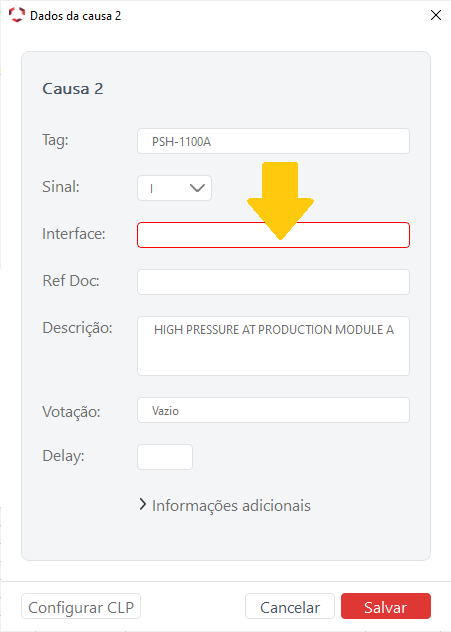The height and width of the screenshot is (632, 451).
Task: Expand Informações adicionais section
Action: pos(225,505)
